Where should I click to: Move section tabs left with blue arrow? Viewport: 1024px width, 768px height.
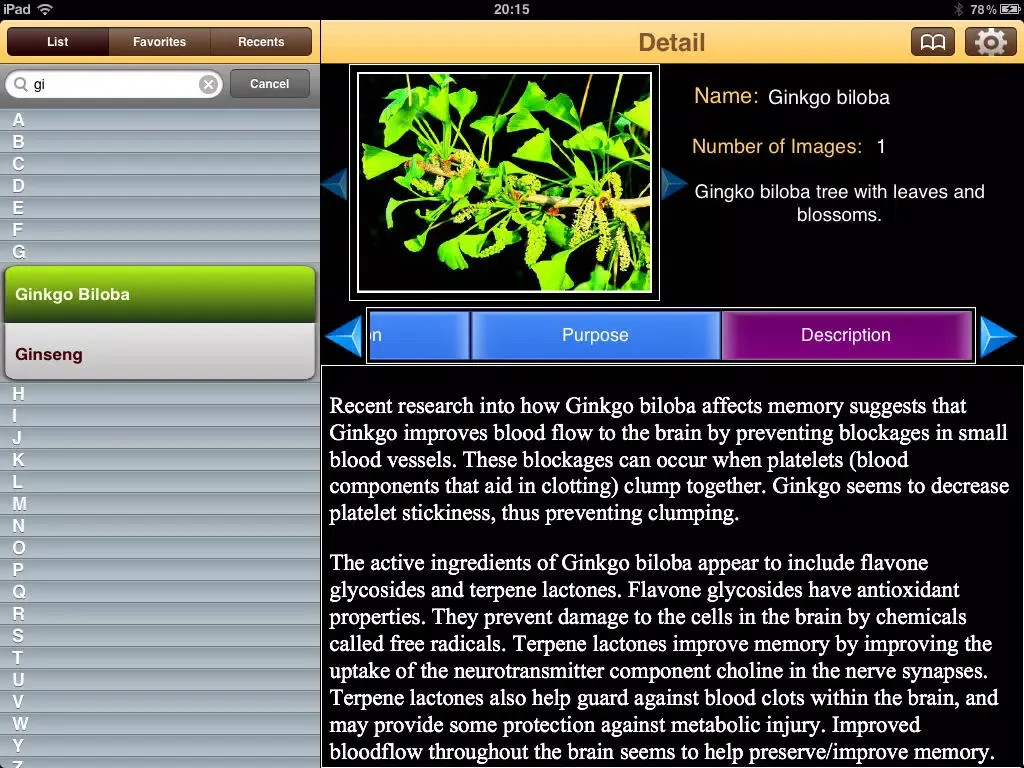point(344,336)
